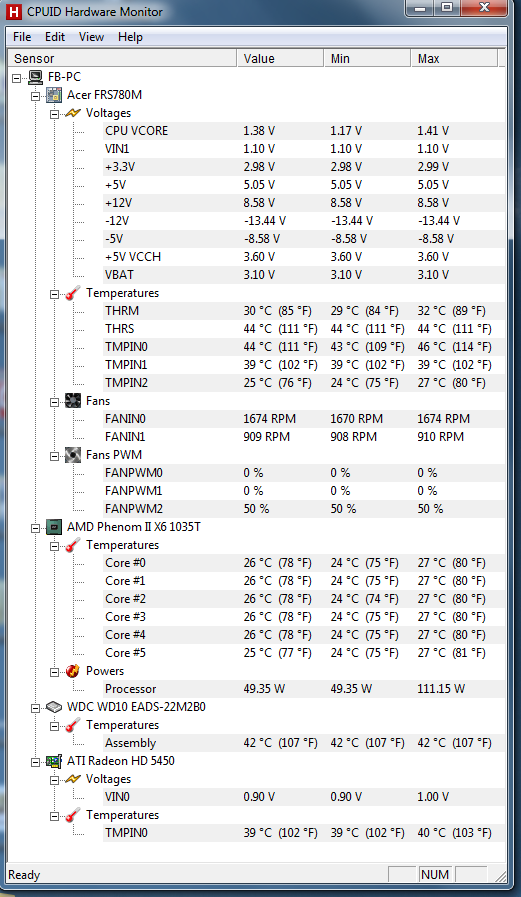Select the FANIN0 fan row

pyautogui.click(x=304, y=419)
